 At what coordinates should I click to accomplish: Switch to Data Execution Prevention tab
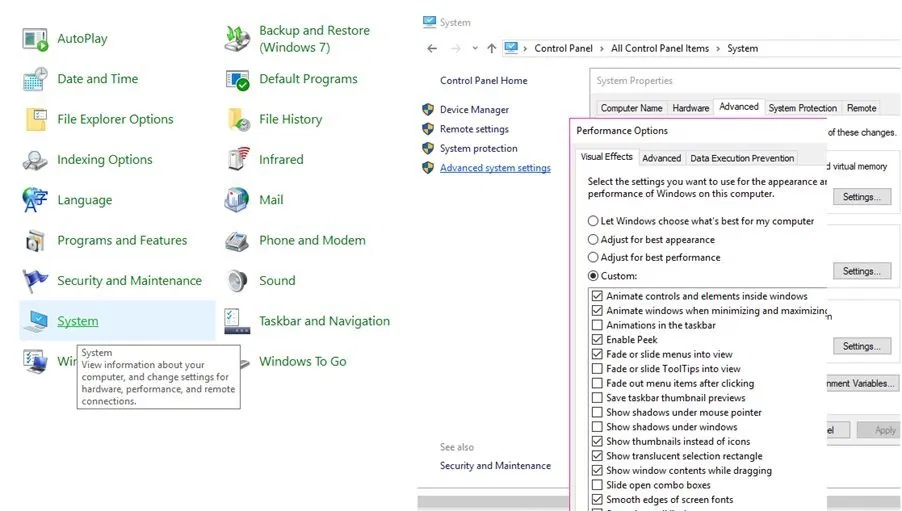742,158
